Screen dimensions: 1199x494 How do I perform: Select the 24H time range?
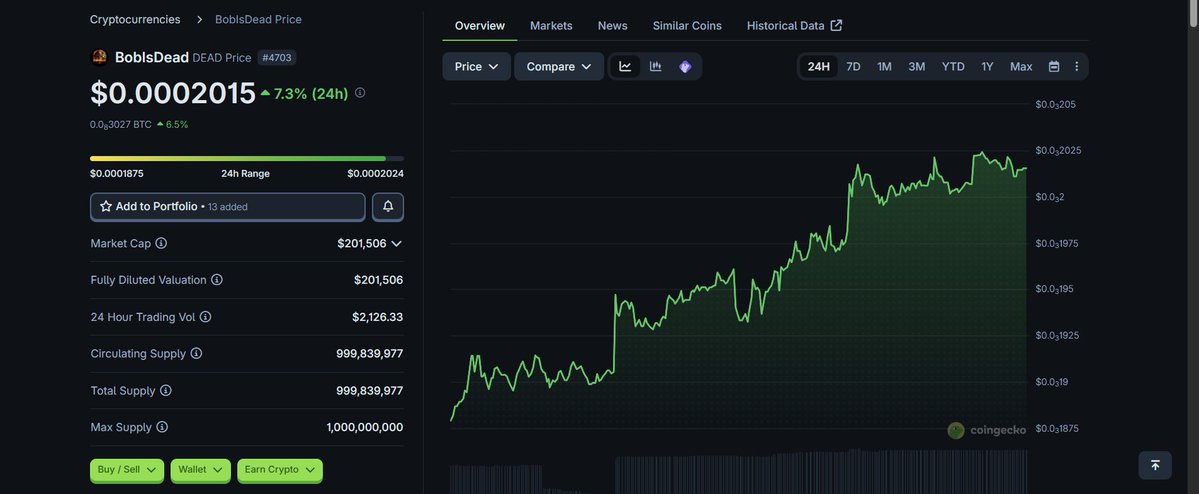818,67
